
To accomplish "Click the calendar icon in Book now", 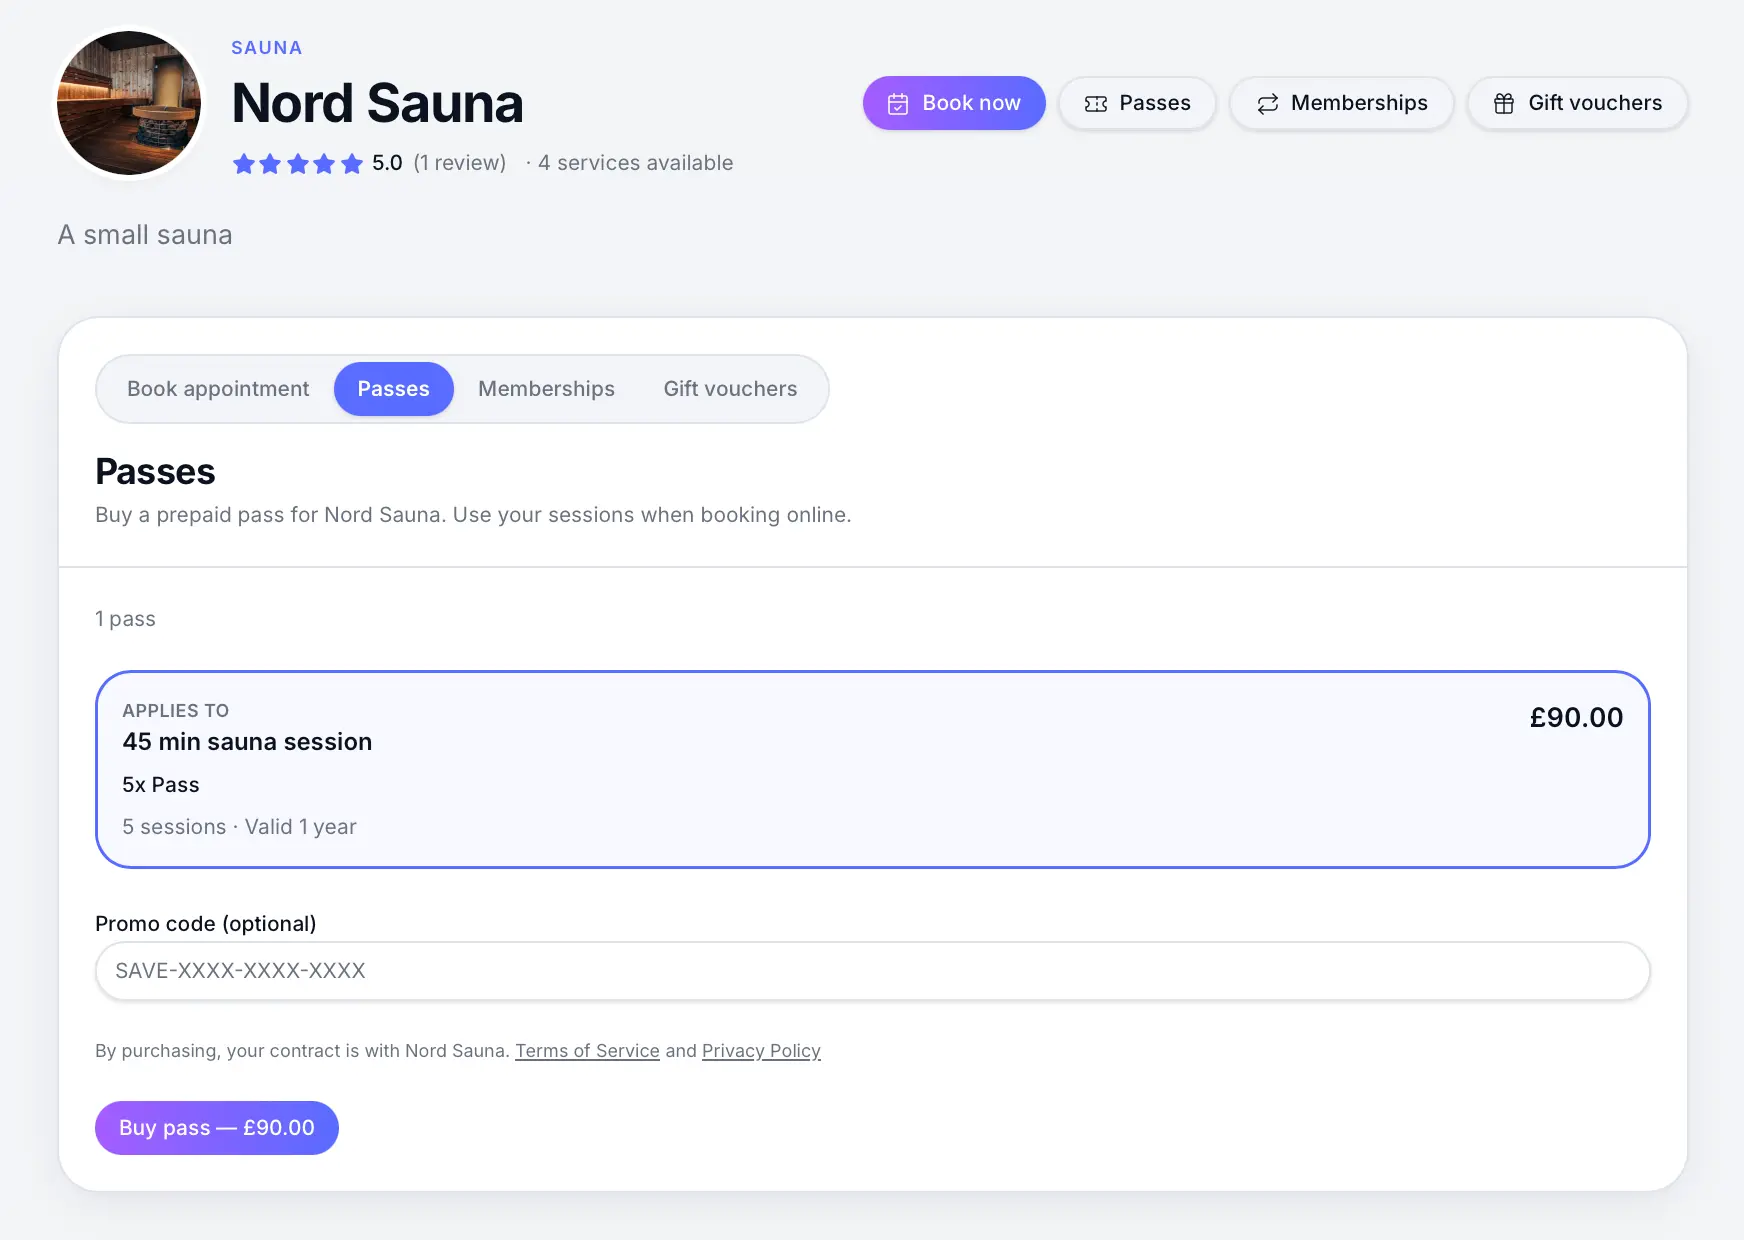I will 898,104.
